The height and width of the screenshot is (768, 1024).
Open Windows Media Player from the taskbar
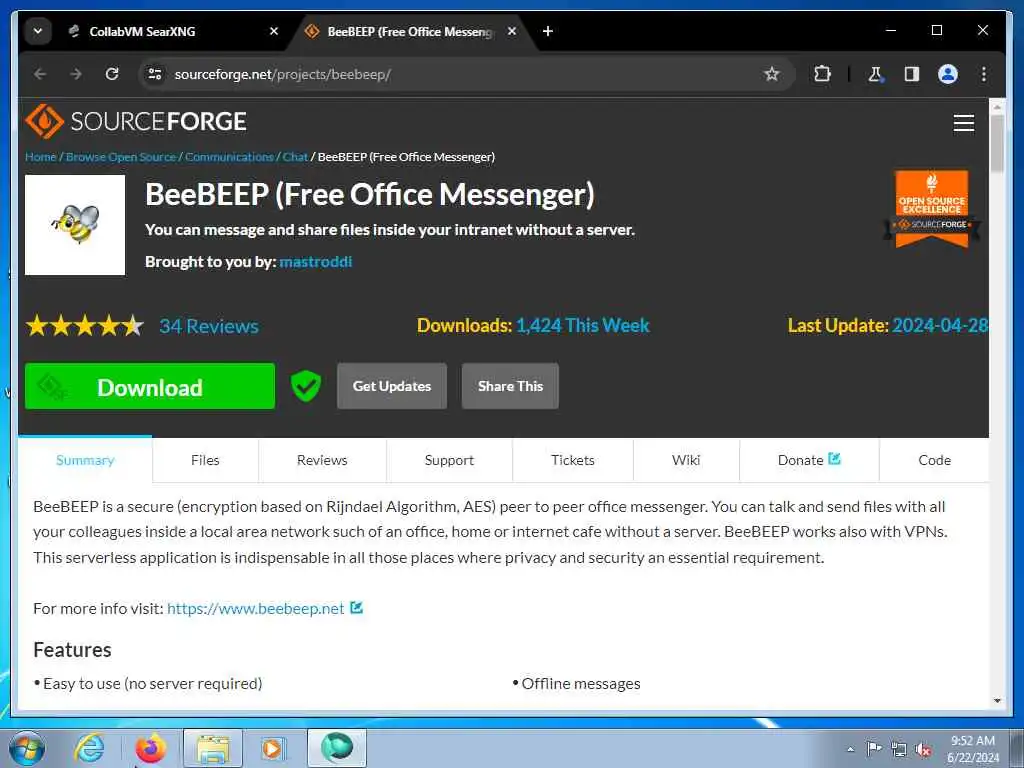(272, 748)
